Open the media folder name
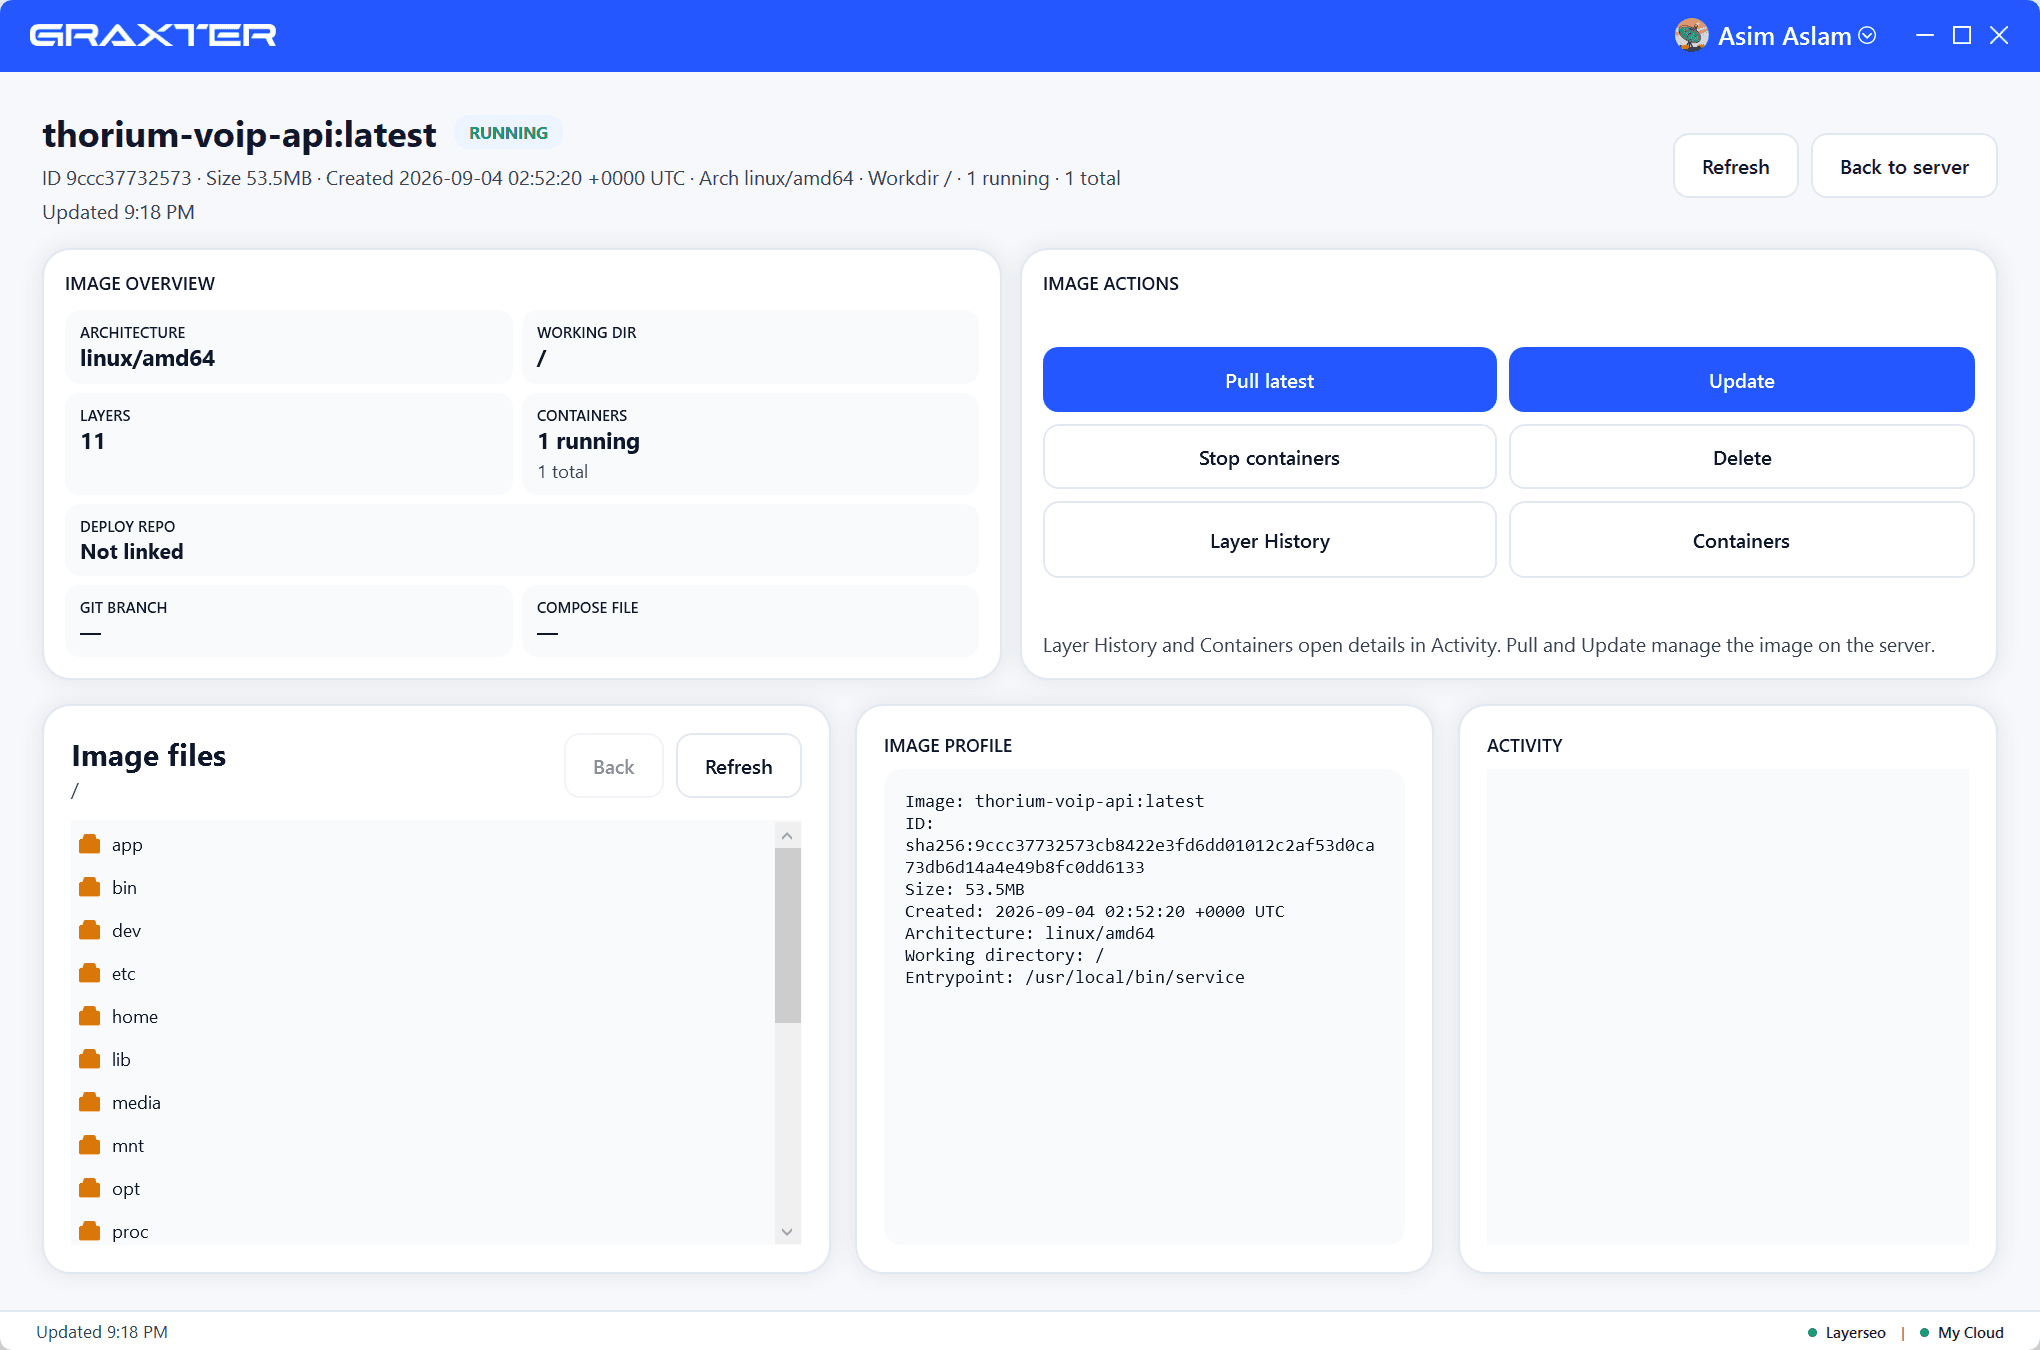This screenshot has width=2040, height=1350. pos(136,1102)
